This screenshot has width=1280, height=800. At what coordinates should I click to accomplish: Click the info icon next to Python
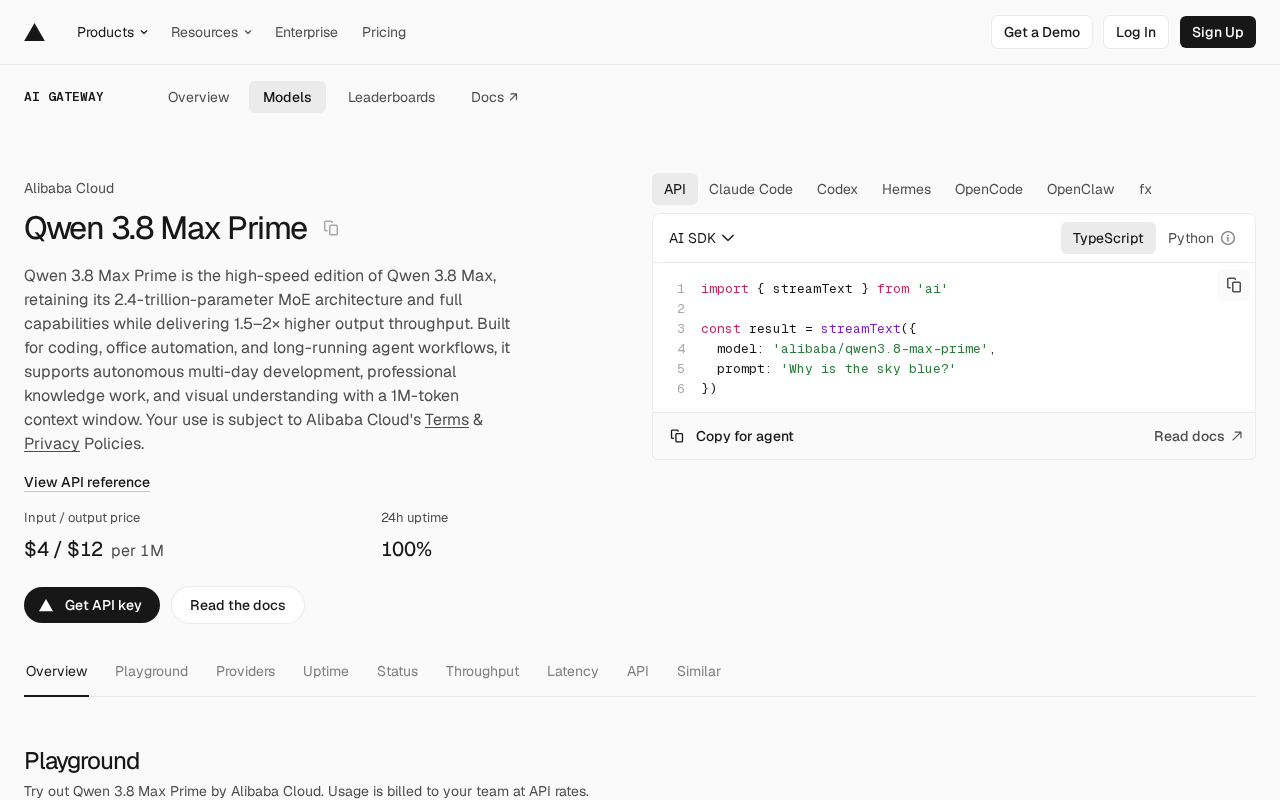[x=1228, y=238]
